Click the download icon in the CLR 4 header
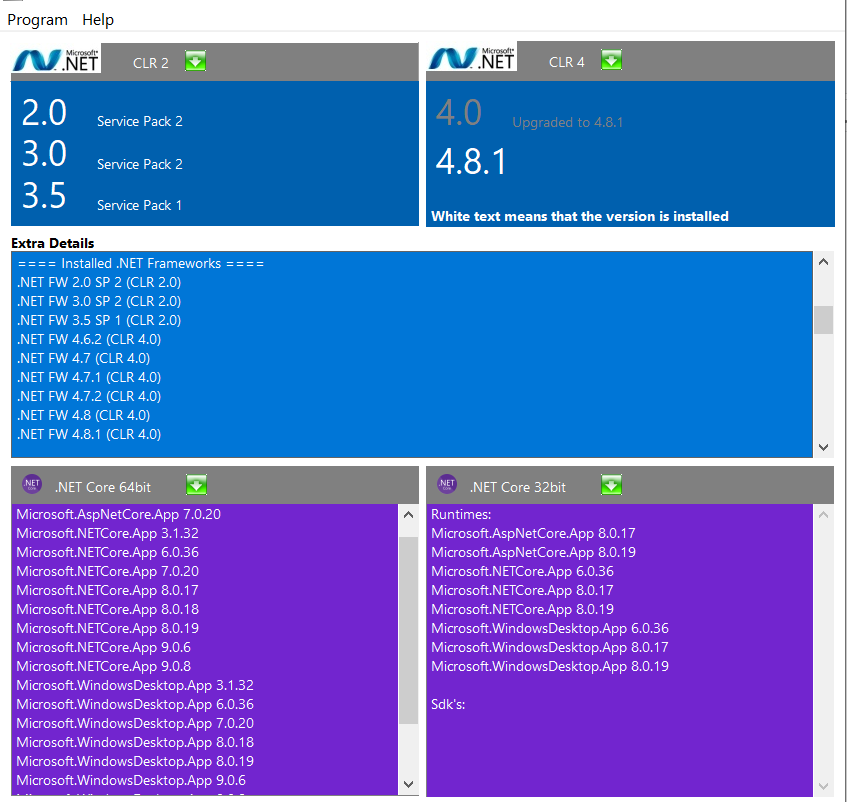847x802 pixels. [611, 59]
